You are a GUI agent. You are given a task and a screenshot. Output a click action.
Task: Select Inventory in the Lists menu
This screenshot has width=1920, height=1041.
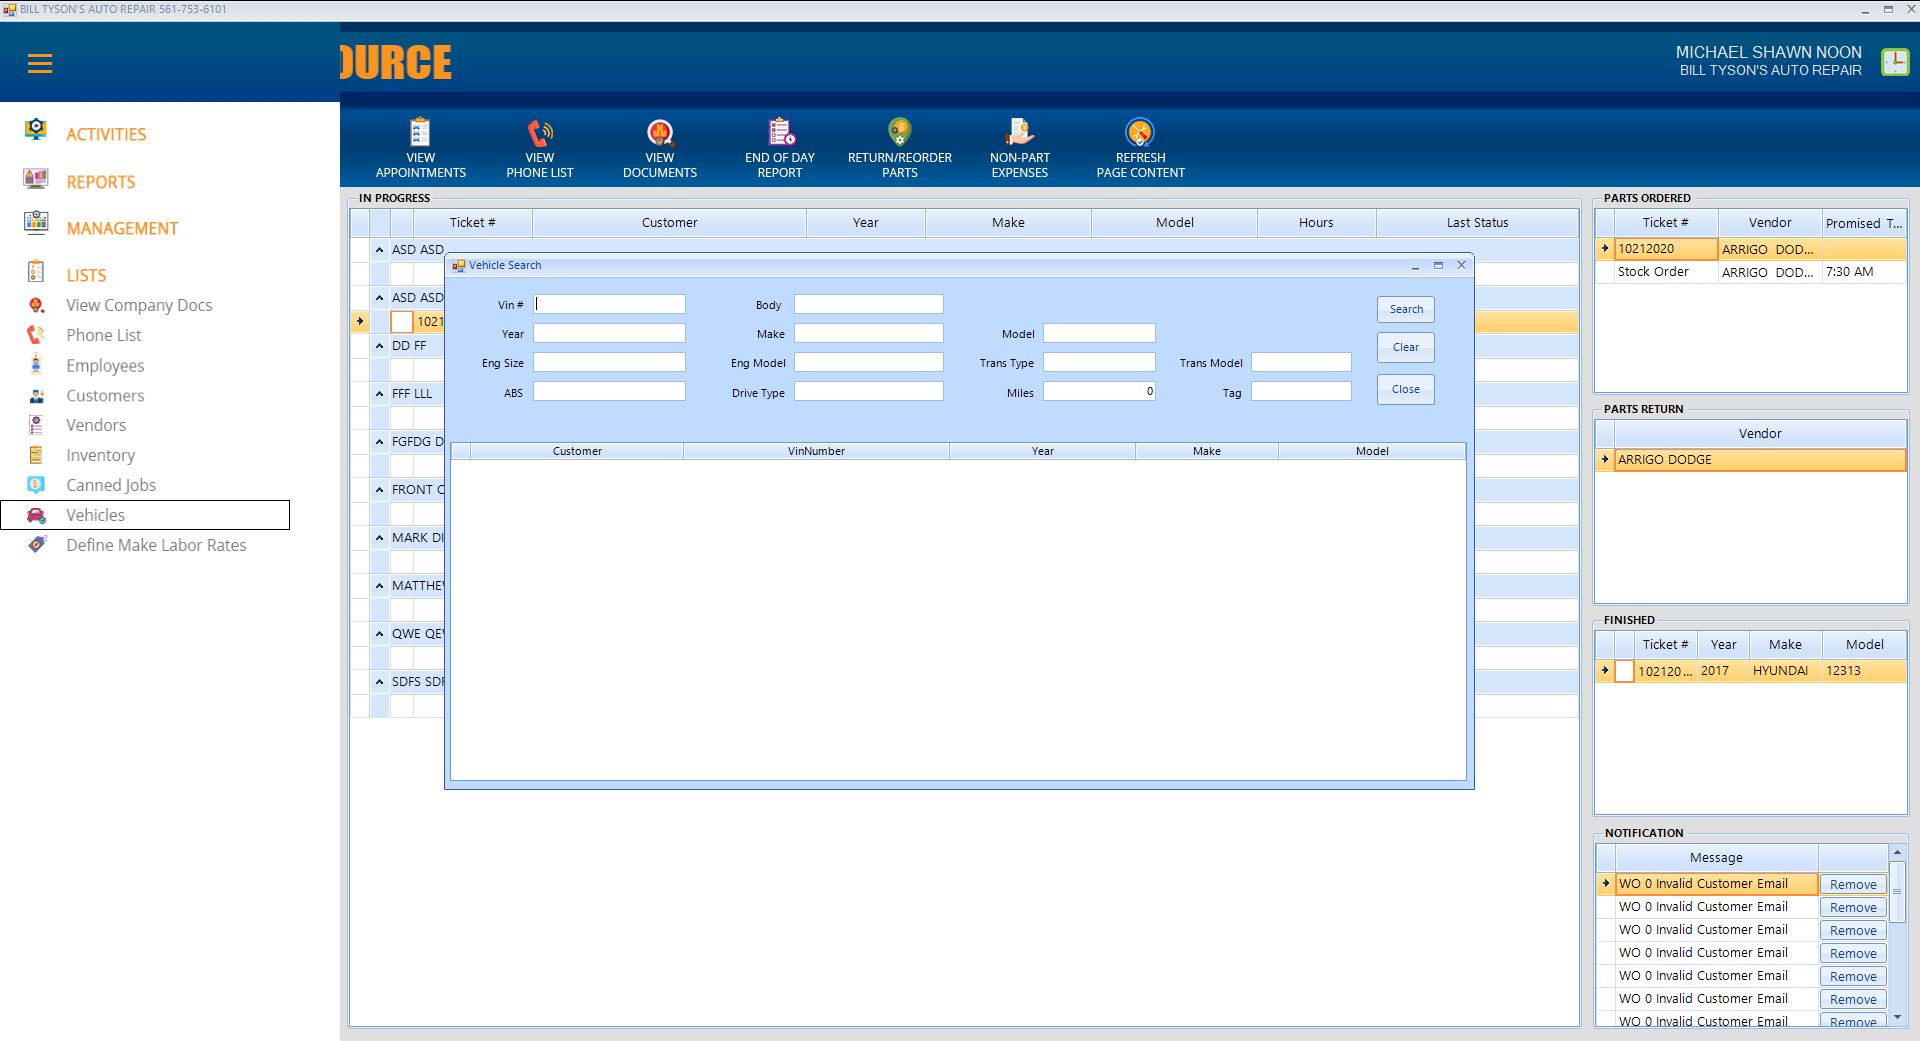pyautogui.click(x=100, y=455)
